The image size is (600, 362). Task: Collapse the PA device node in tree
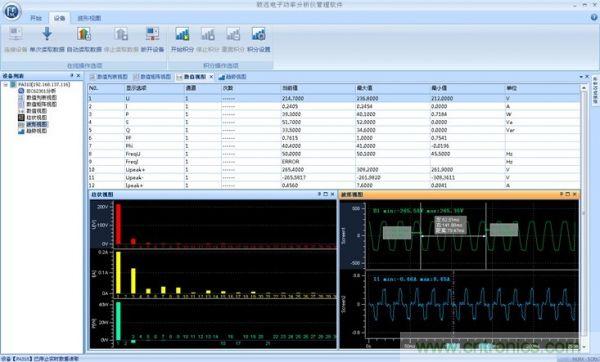pyautogui.click(x=5, y=85)
